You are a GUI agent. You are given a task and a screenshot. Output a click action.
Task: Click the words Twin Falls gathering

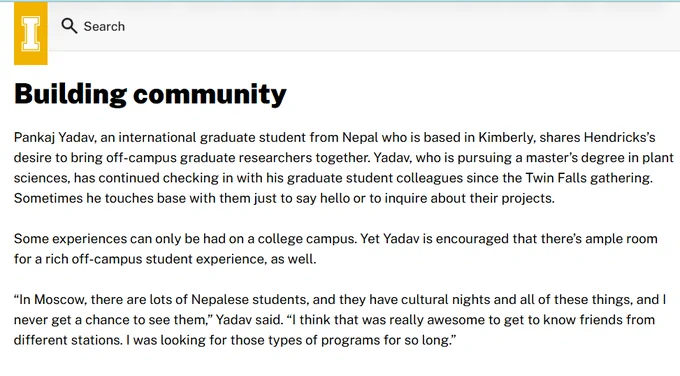click(x=588, y=178)
